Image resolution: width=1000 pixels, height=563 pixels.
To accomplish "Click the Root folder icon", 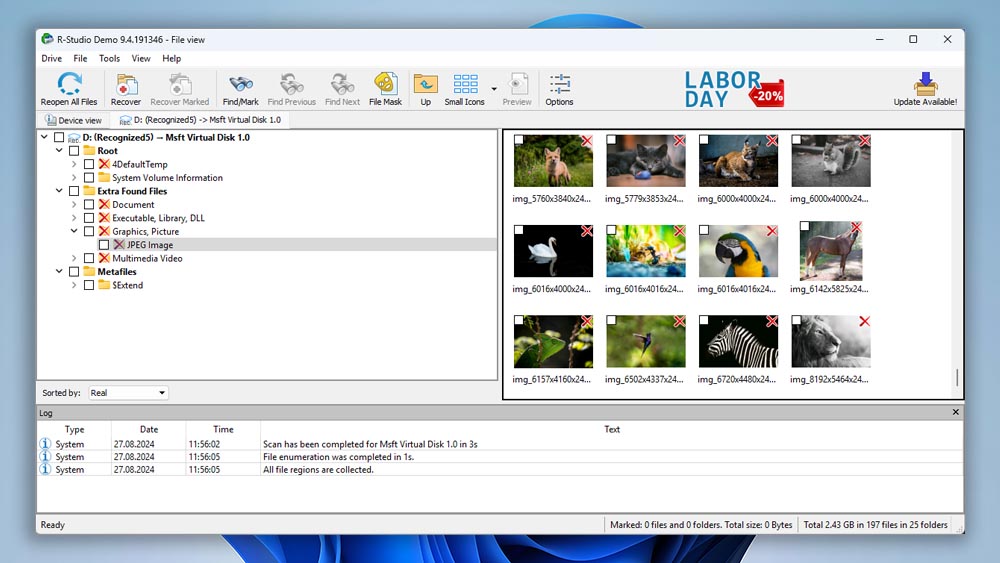I will (89, 150).
